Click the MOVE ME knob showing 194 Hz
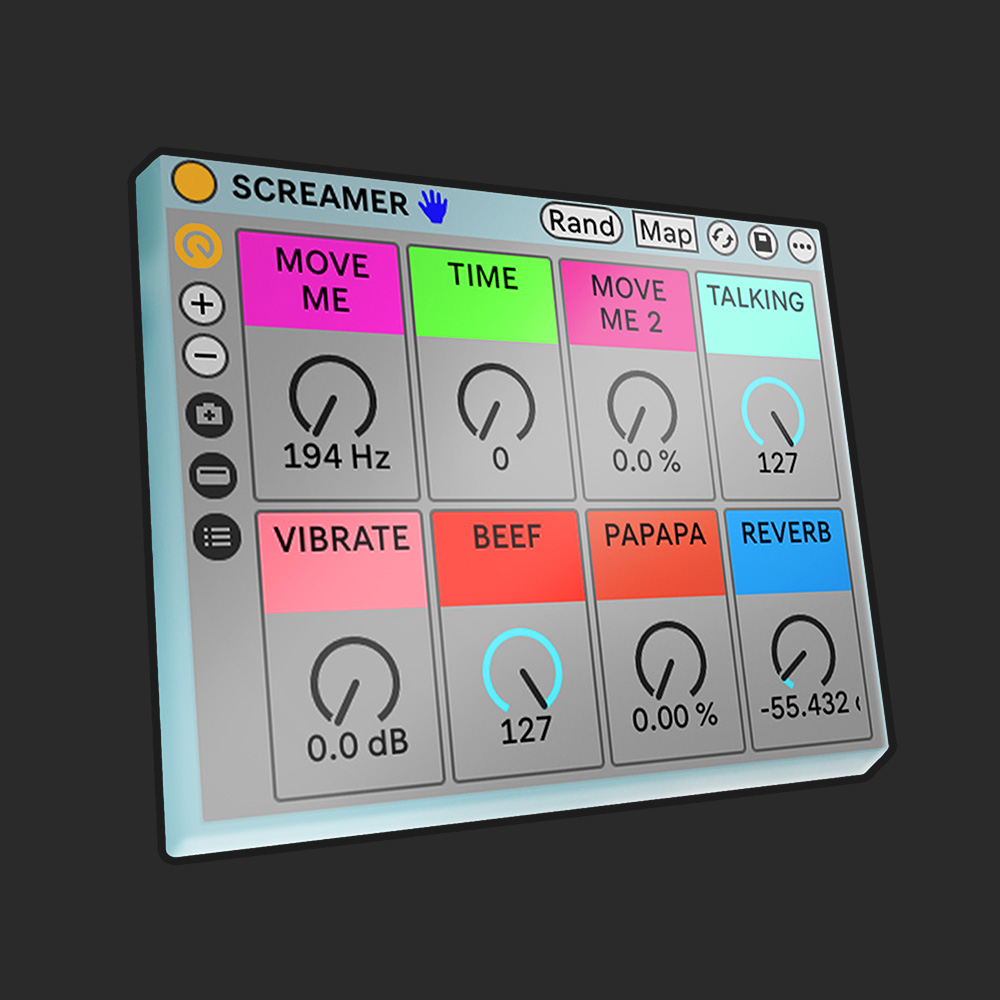 [x=332, y=398]
